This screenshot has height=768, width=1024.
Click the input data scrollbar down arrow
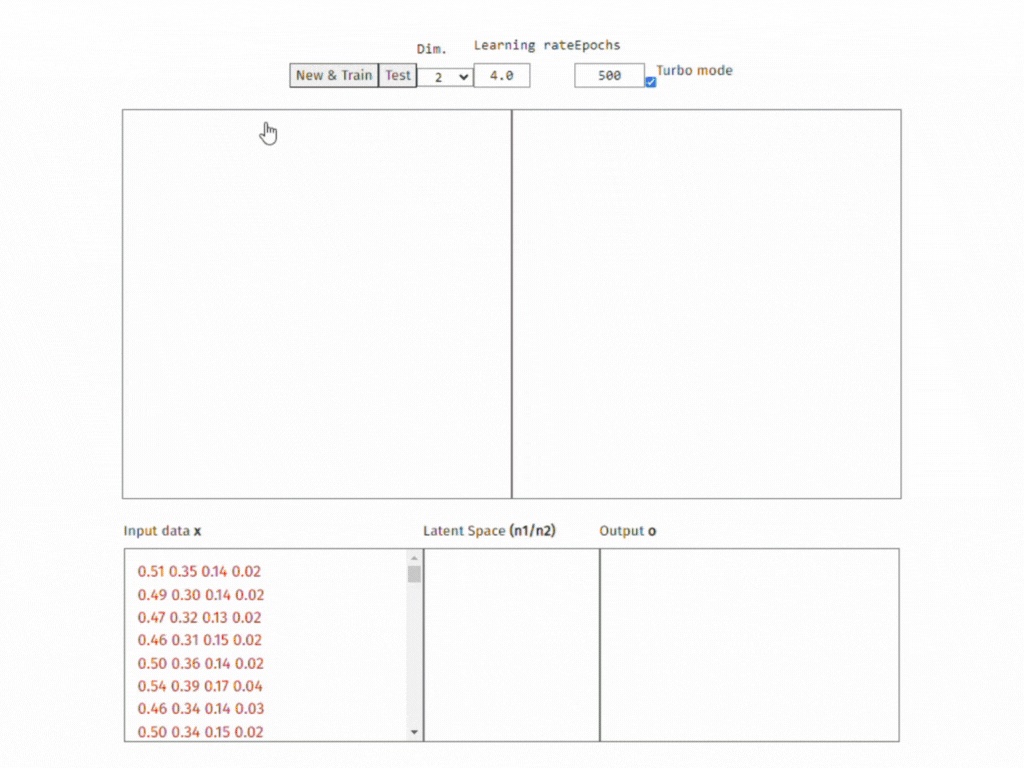click(414, 732)
